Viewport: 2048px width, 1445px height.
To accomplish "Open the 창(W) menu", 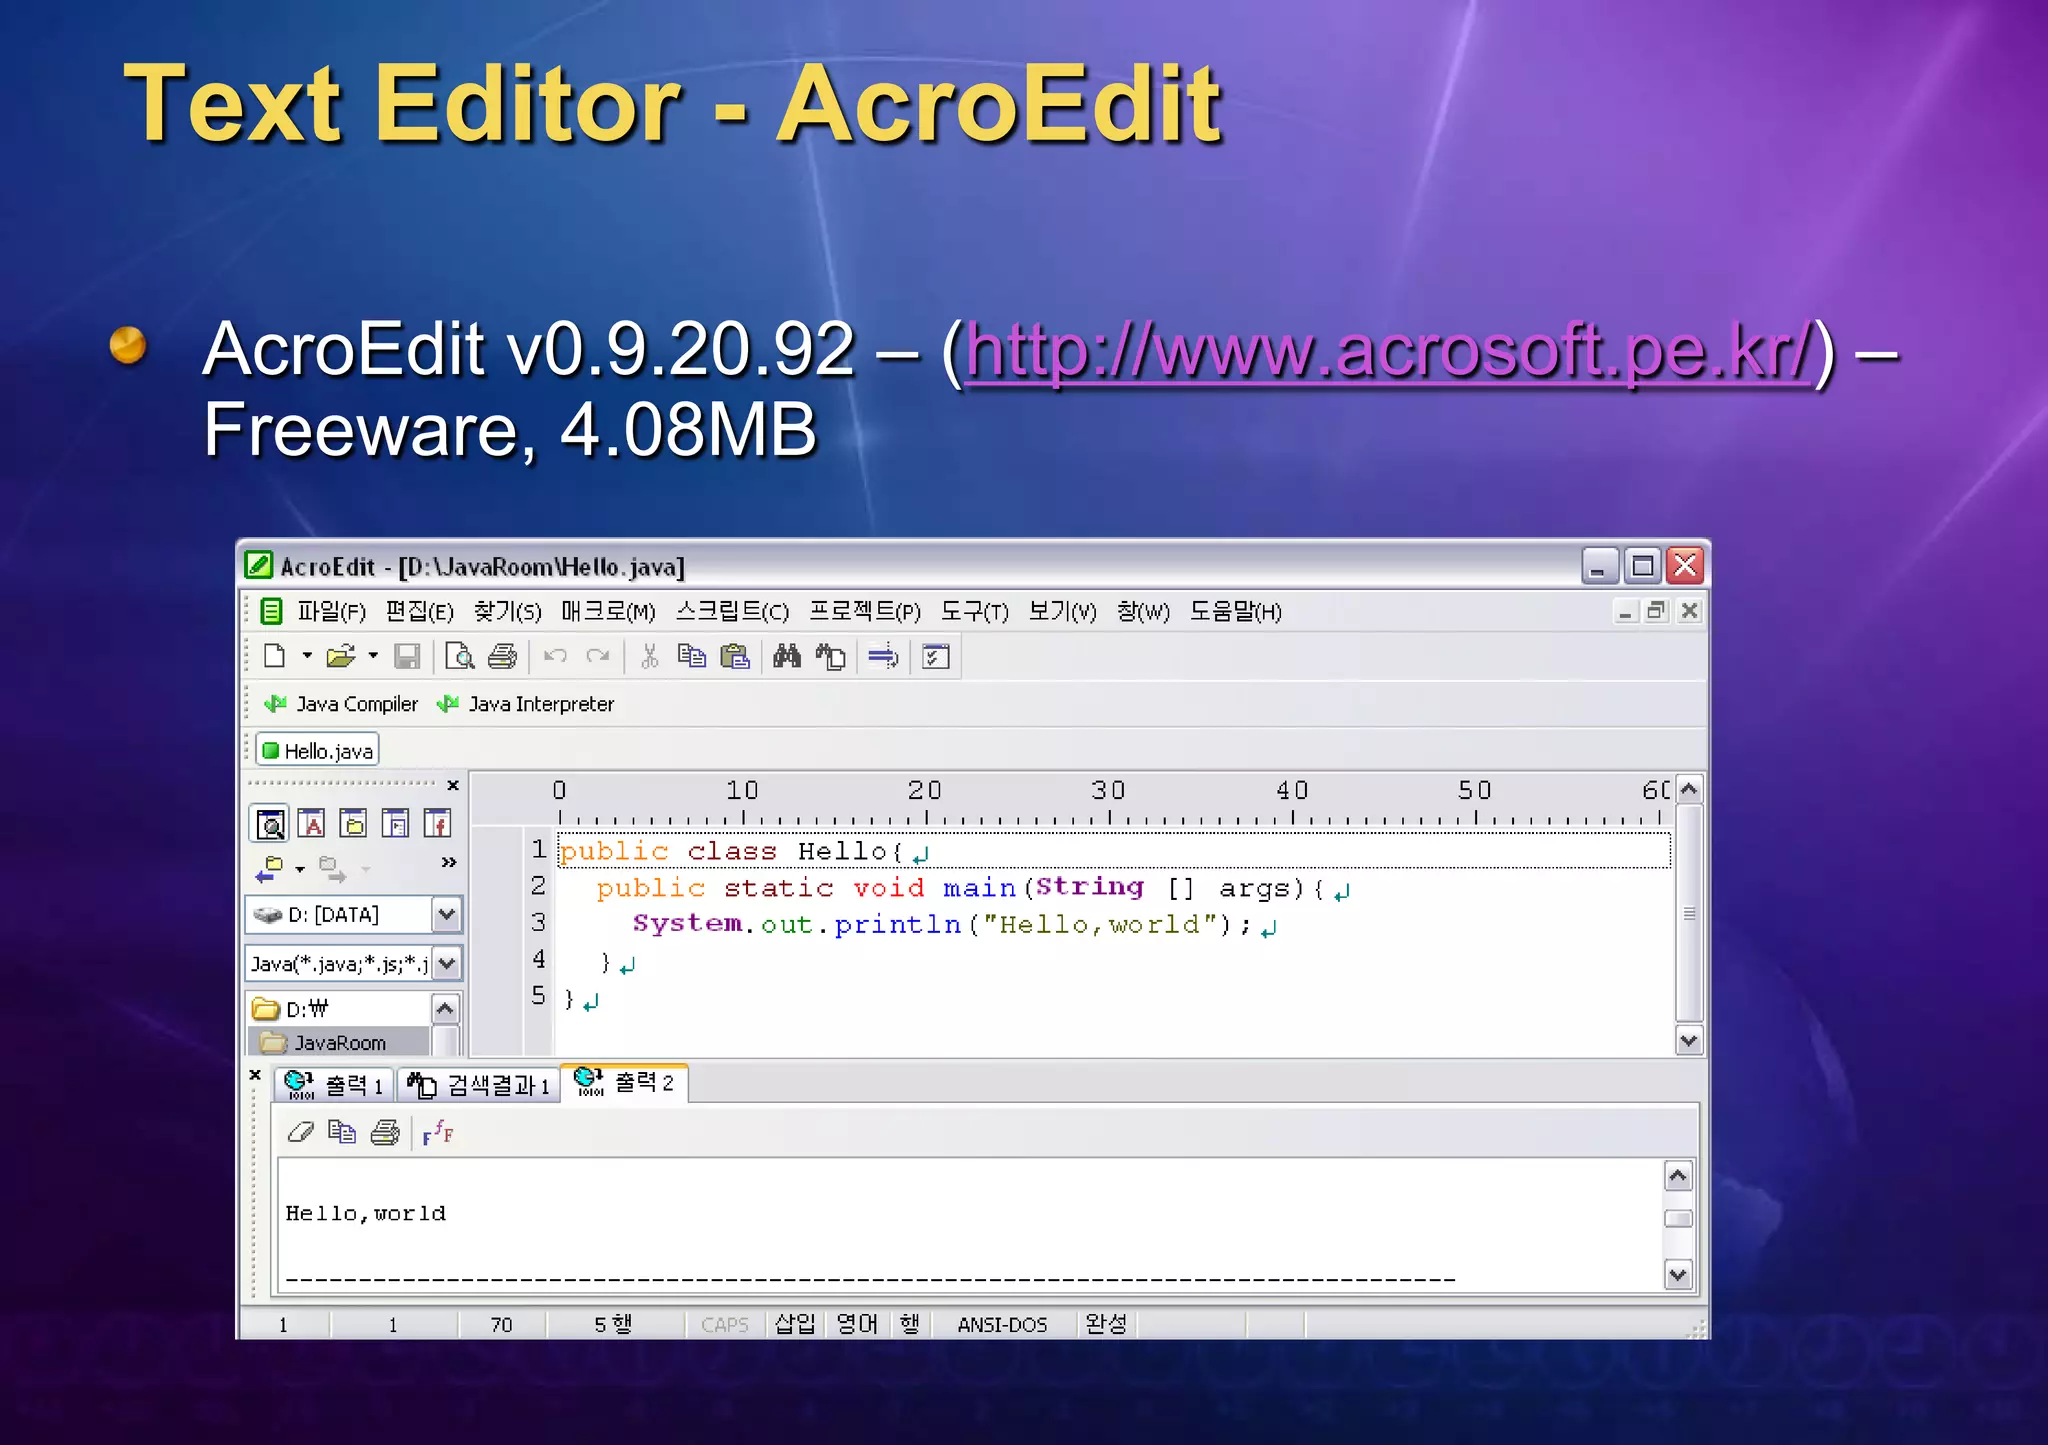I will tap(1143, 611).
